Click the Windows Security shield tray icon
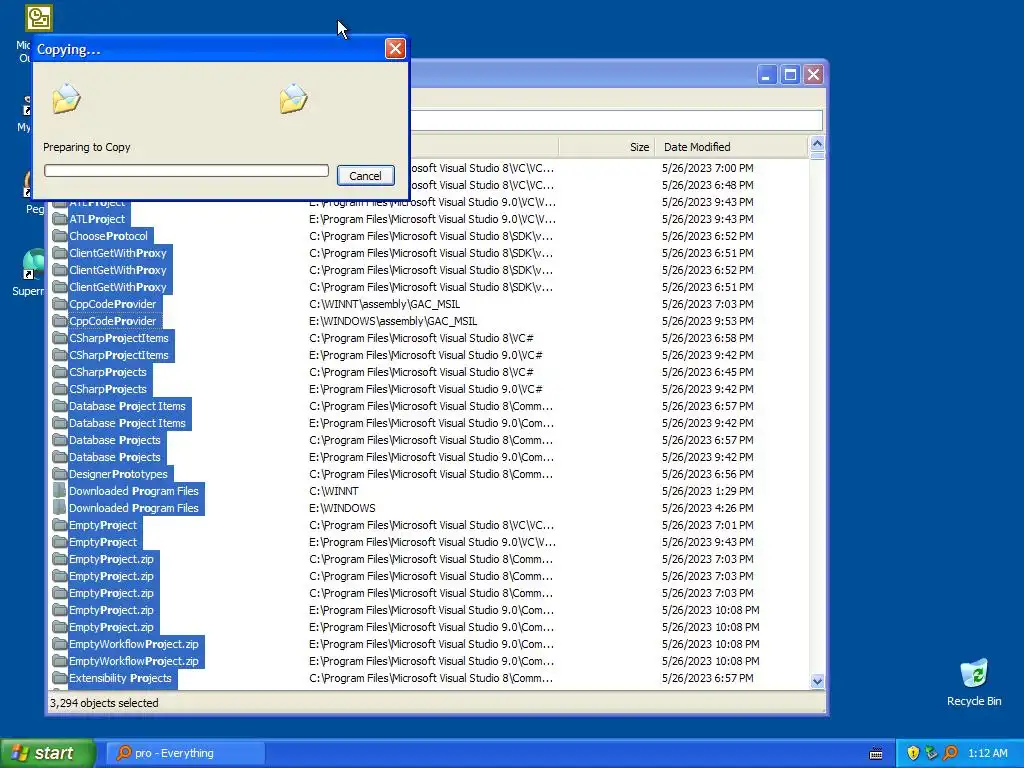Viewport: 1024px width, 768px height. pos(913,753)
